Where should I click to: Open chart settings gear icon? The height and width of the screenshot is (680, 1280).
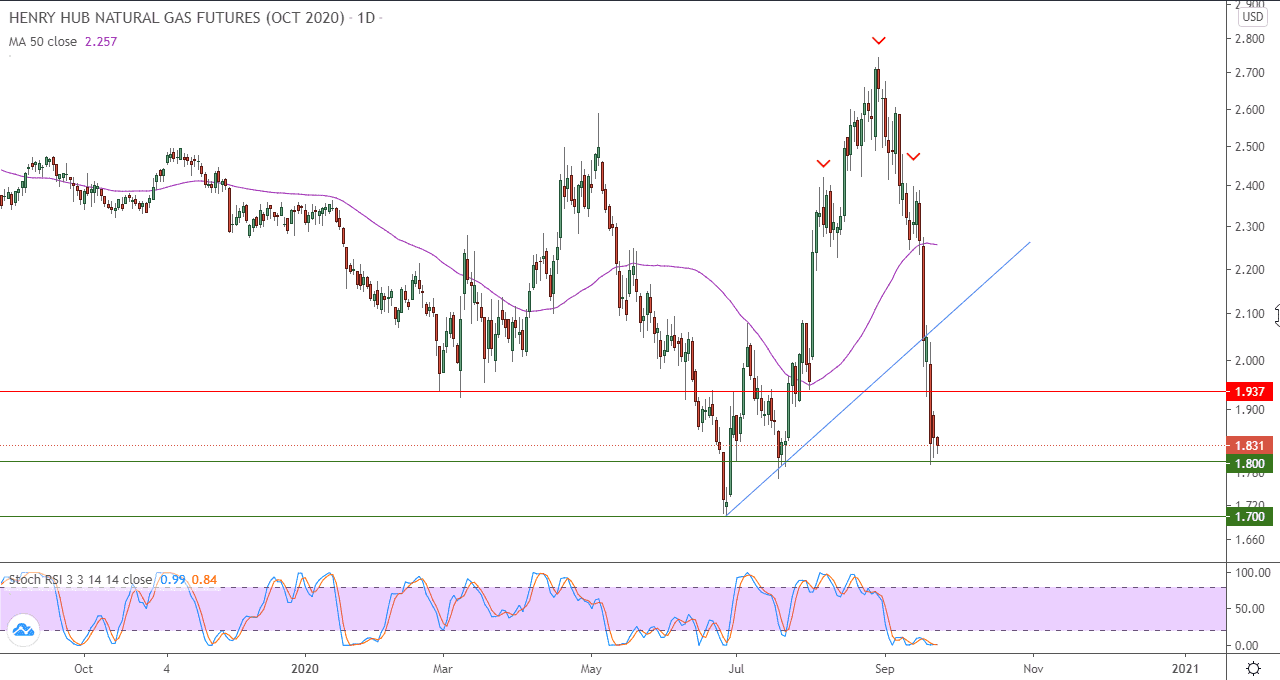click(x=1253, y=668)
